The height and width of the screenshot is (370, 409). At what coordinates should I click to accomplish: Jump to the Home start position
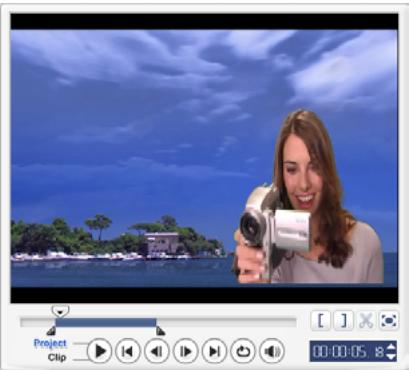128,351
